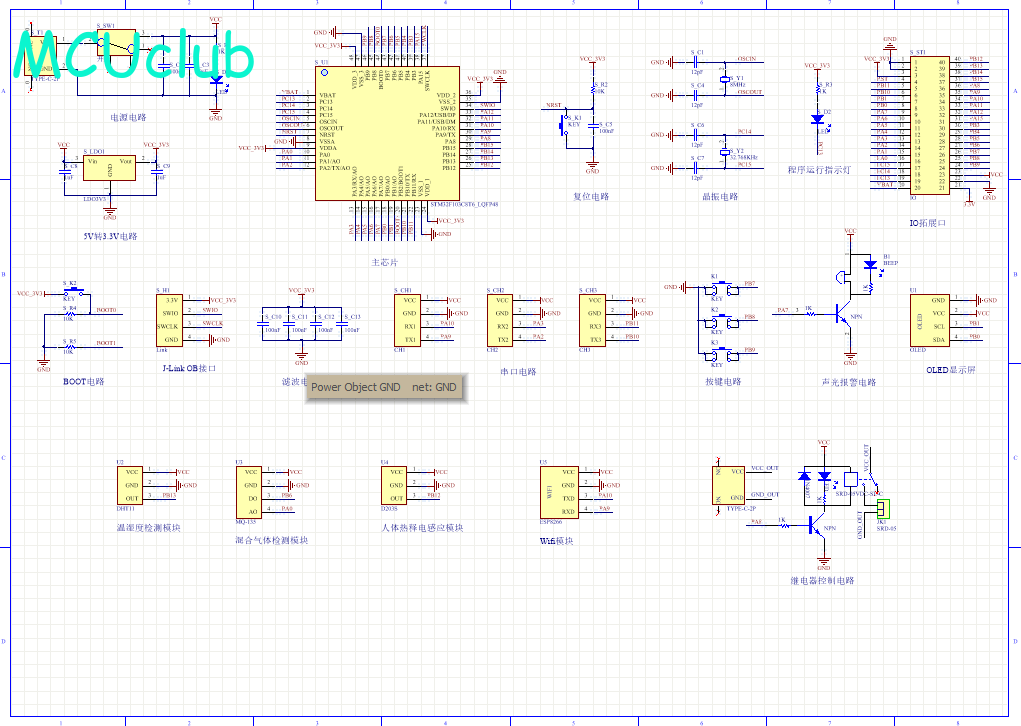
Task: Select the D2 LED run indicator
Action: [x=817, y=119]
